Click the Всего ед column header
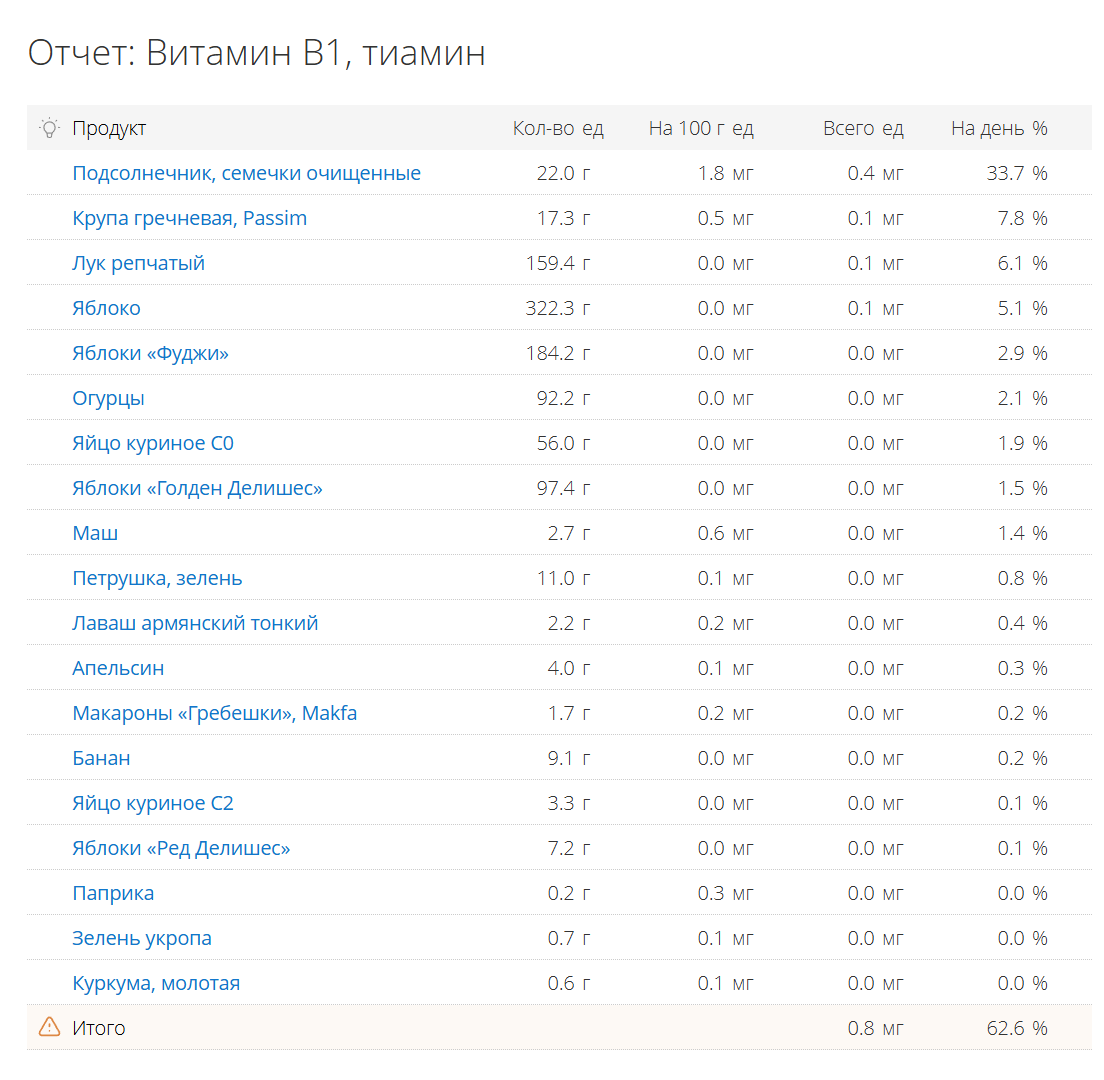The height and width of the screenshot is (1080, 1104). click(x=863, y=128)
